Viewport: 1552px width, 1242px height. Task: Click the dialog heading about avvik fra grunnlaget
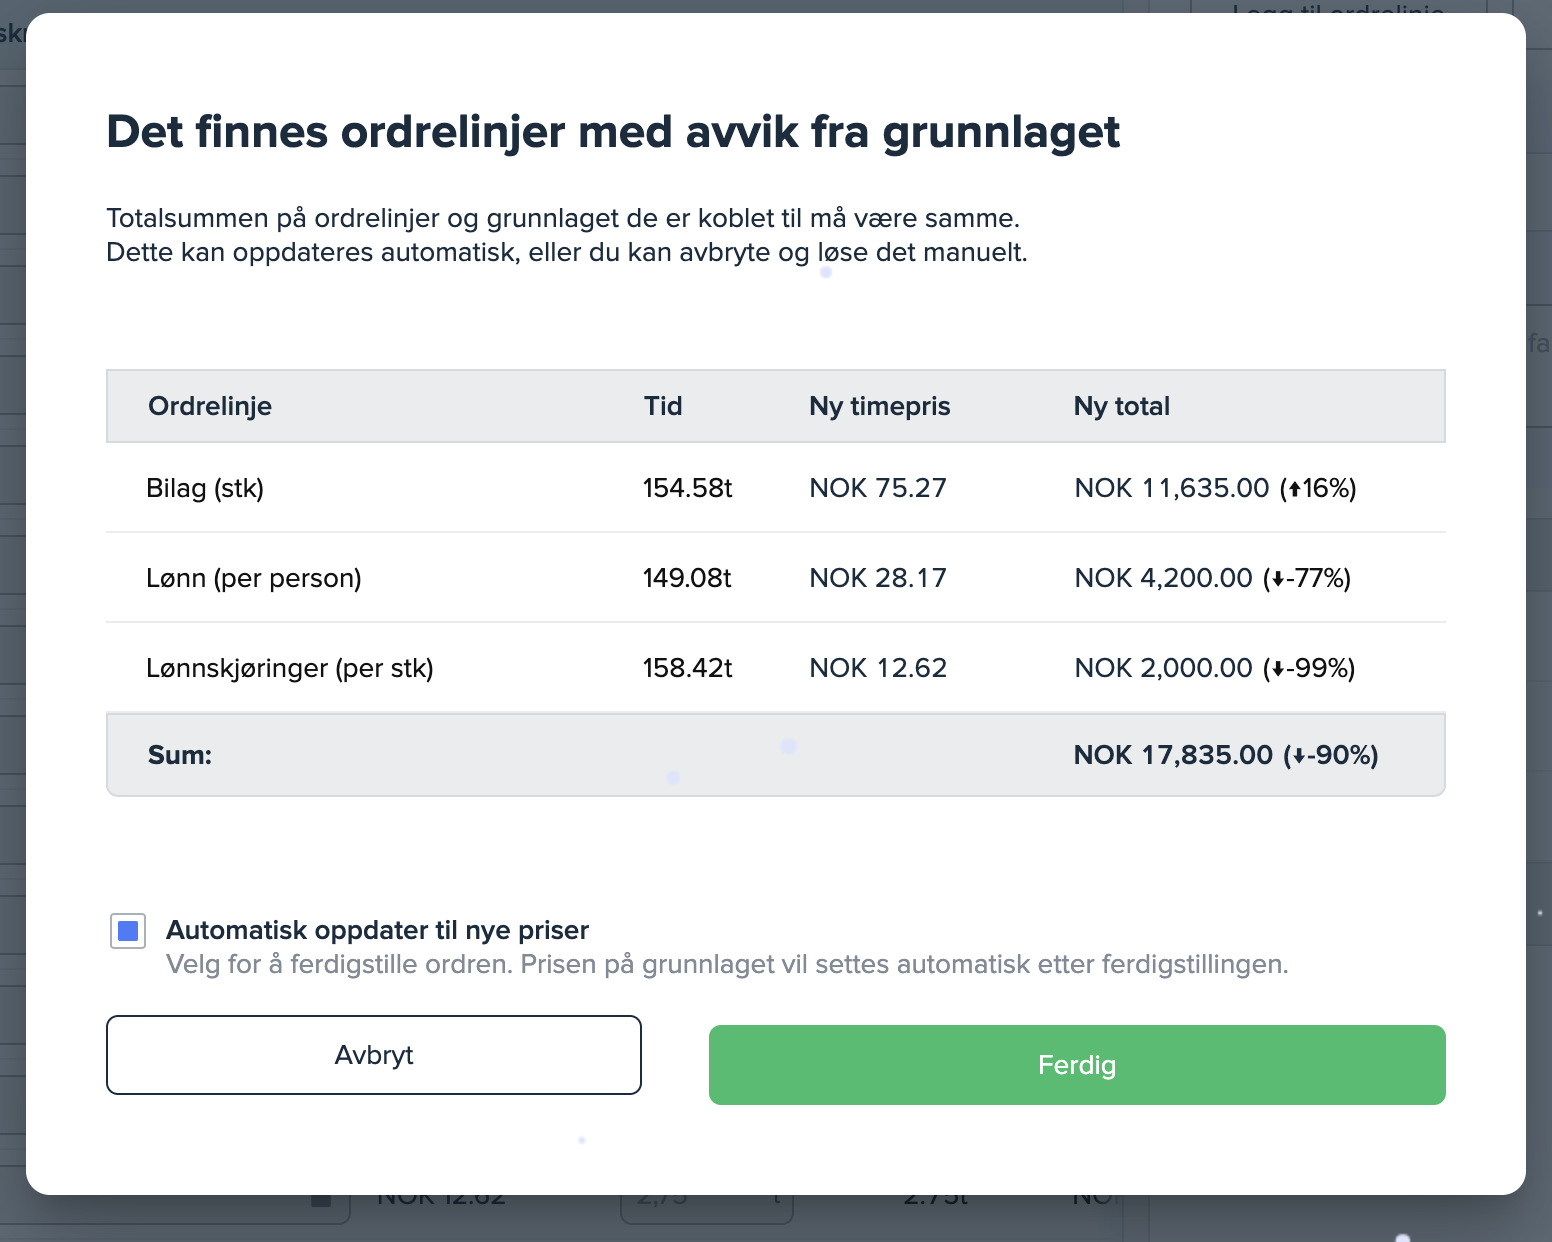point(613,132)
